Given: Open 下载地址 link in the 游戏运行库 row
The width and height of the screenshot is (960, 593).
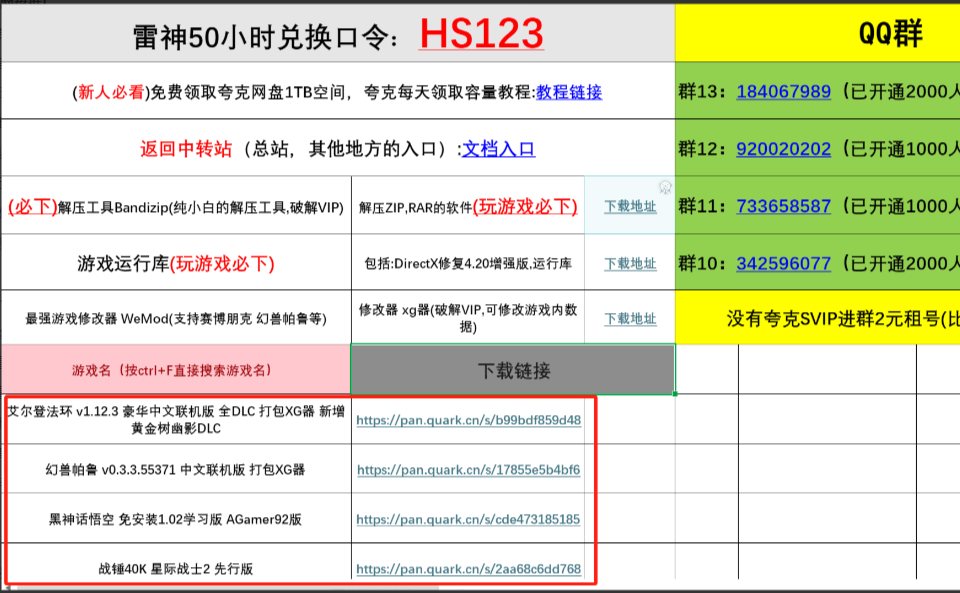Looking at the screenshot, I should (x=630, y=264).
